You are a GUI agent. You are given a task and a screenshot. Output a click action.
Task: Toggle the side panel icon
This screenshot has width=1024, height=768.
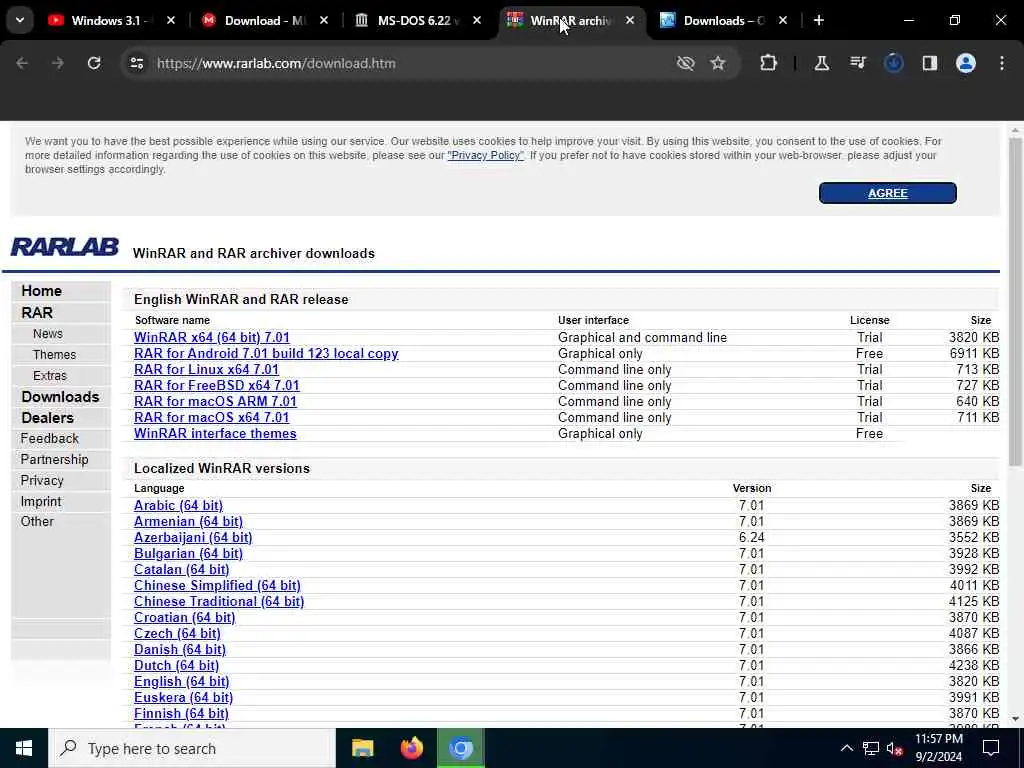point(929,63)
